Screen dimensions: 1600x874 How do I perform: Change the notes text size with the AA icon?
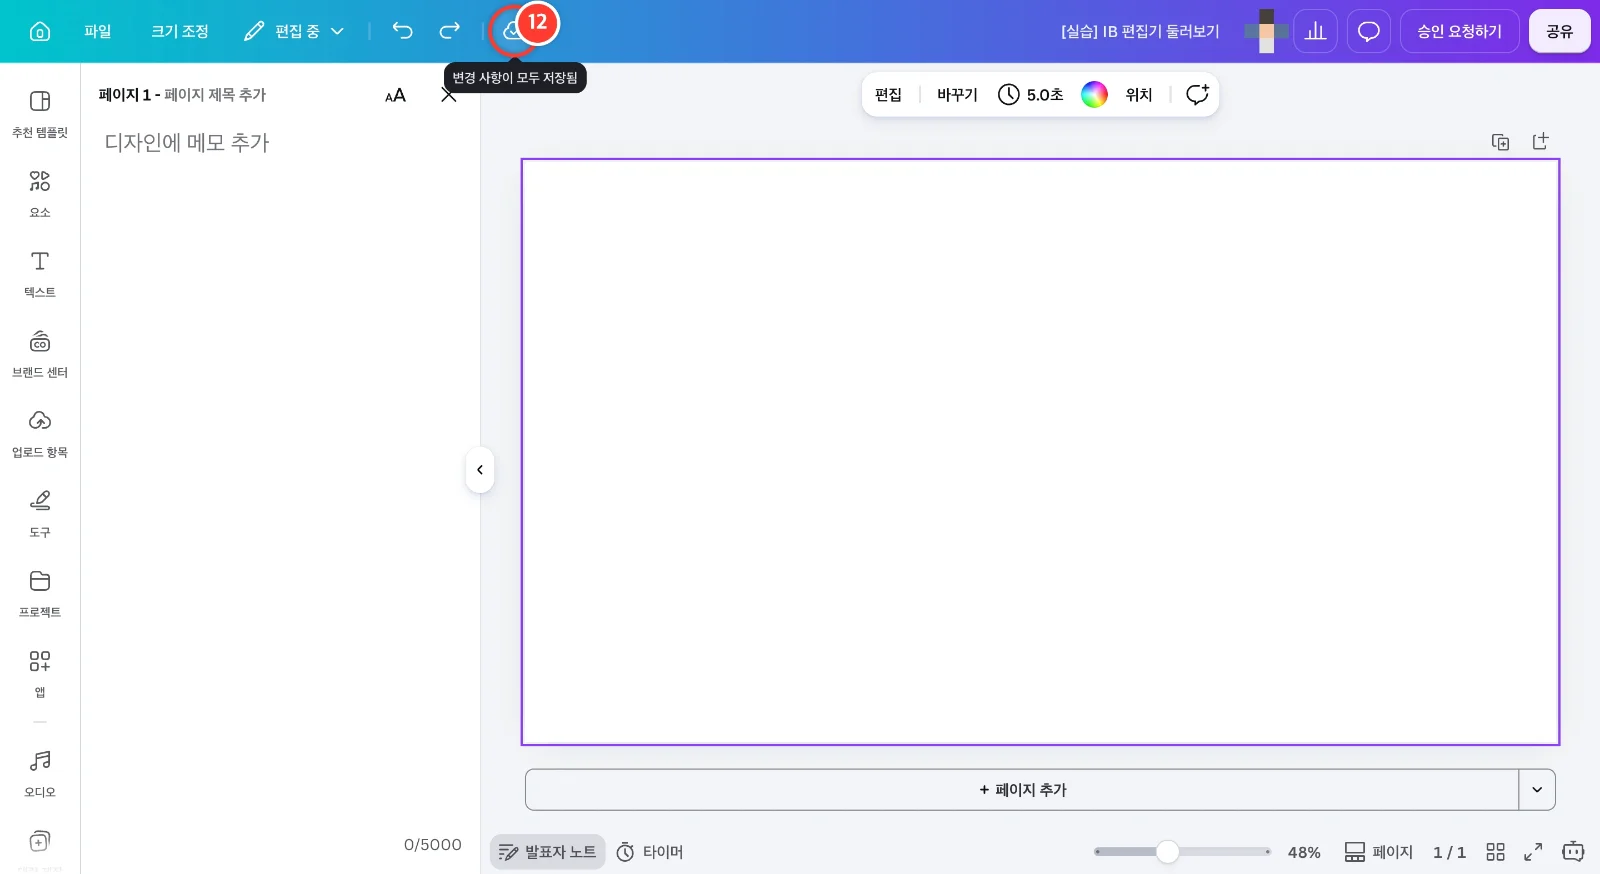pyautogui.click(x=395, y=95)
